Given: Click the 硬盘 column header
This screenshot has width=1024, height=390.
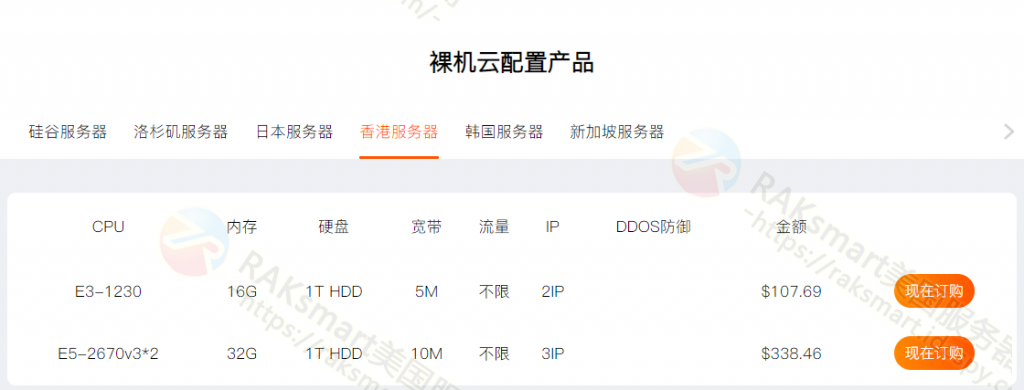Looking at the screenshot, I should pyautogui.click(x=334, y=227).
